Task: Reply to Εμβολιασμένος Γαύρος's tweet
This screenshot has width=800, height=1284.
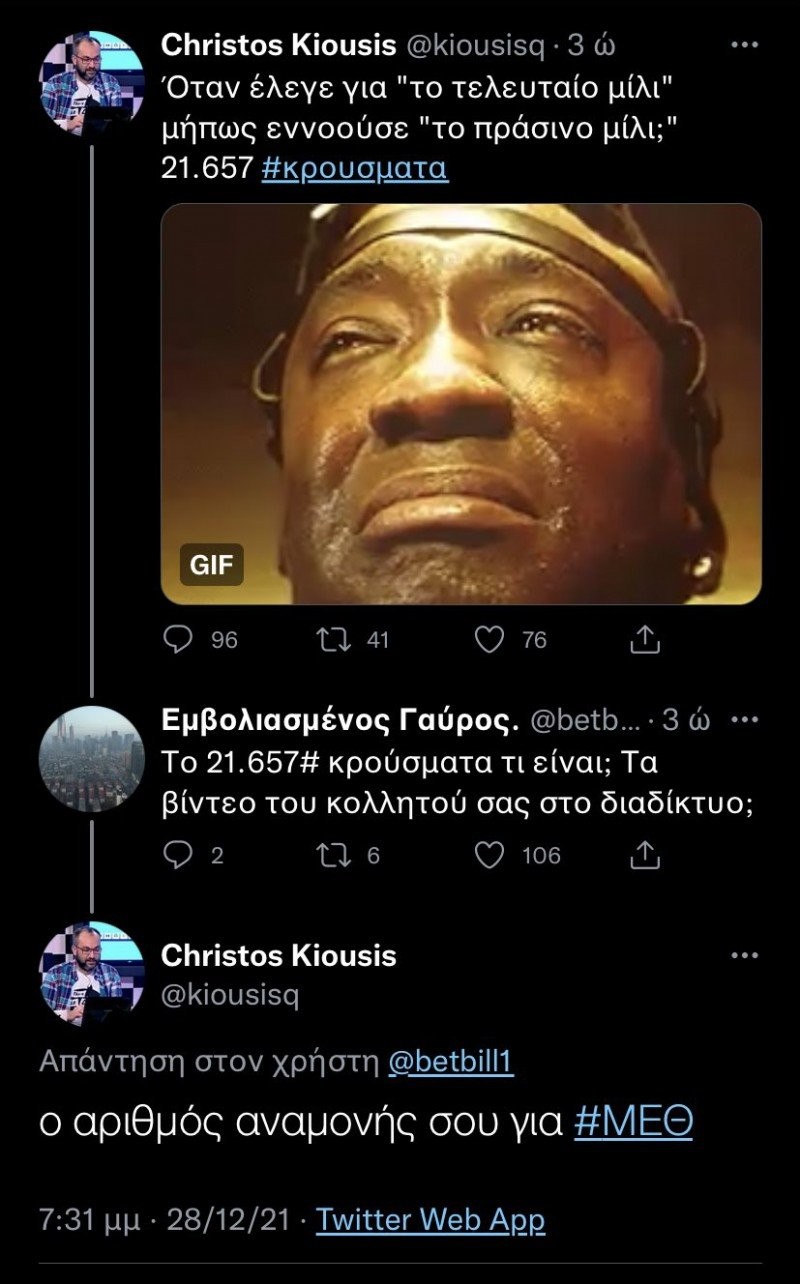Action: 177,855
